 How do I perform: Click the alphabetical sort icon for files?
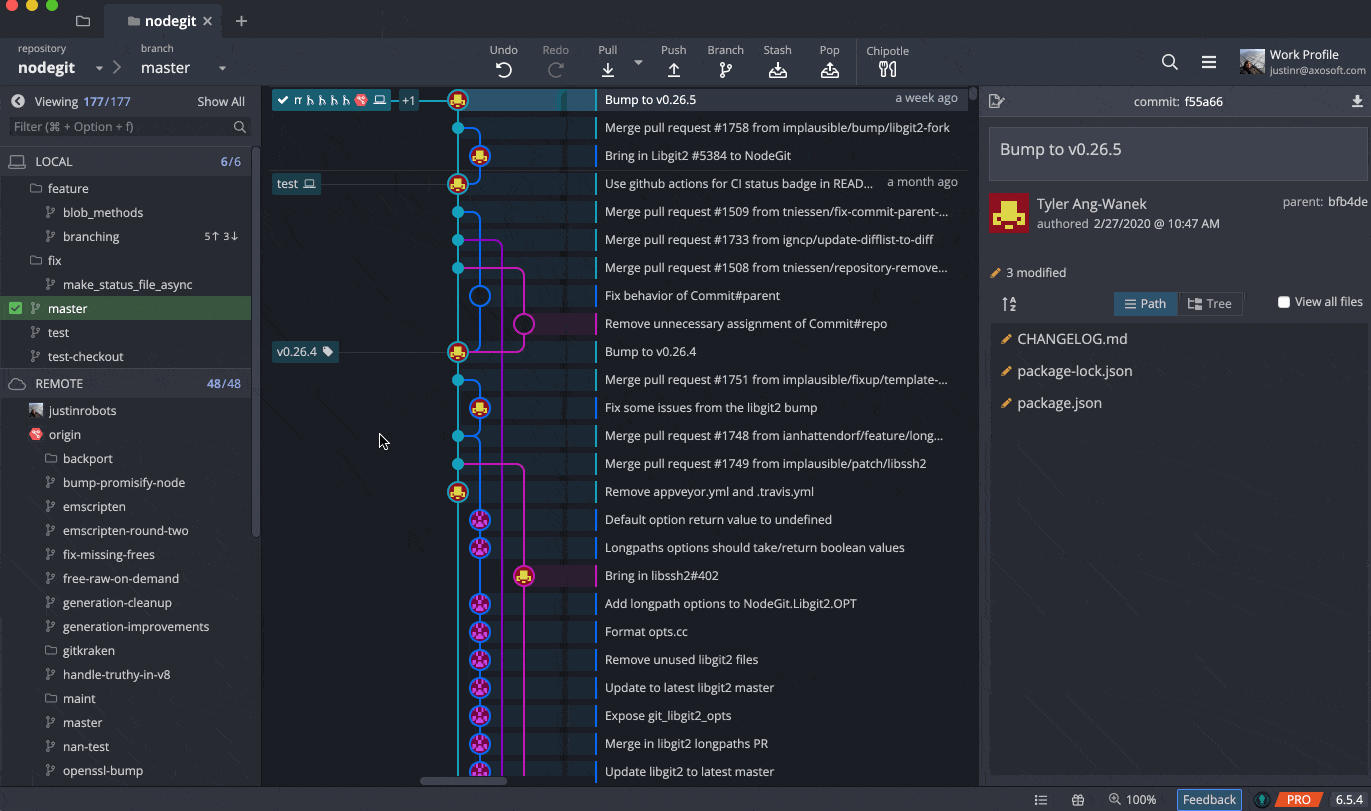point(1009,304)
